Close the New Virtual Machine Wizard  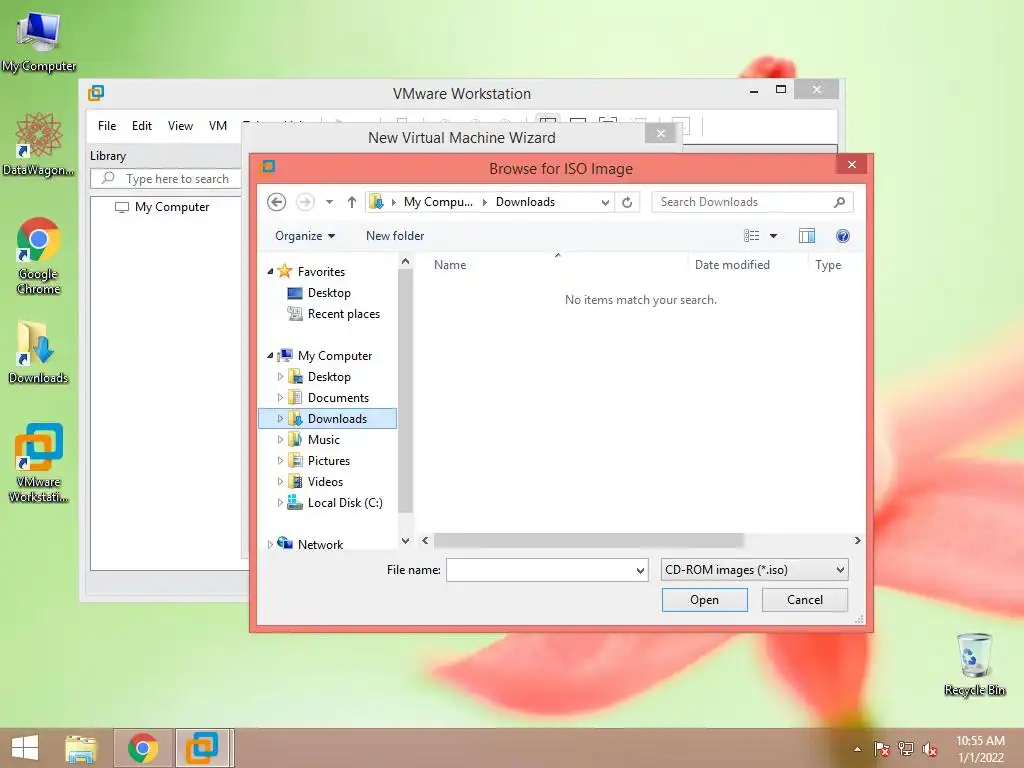[661, 134]
